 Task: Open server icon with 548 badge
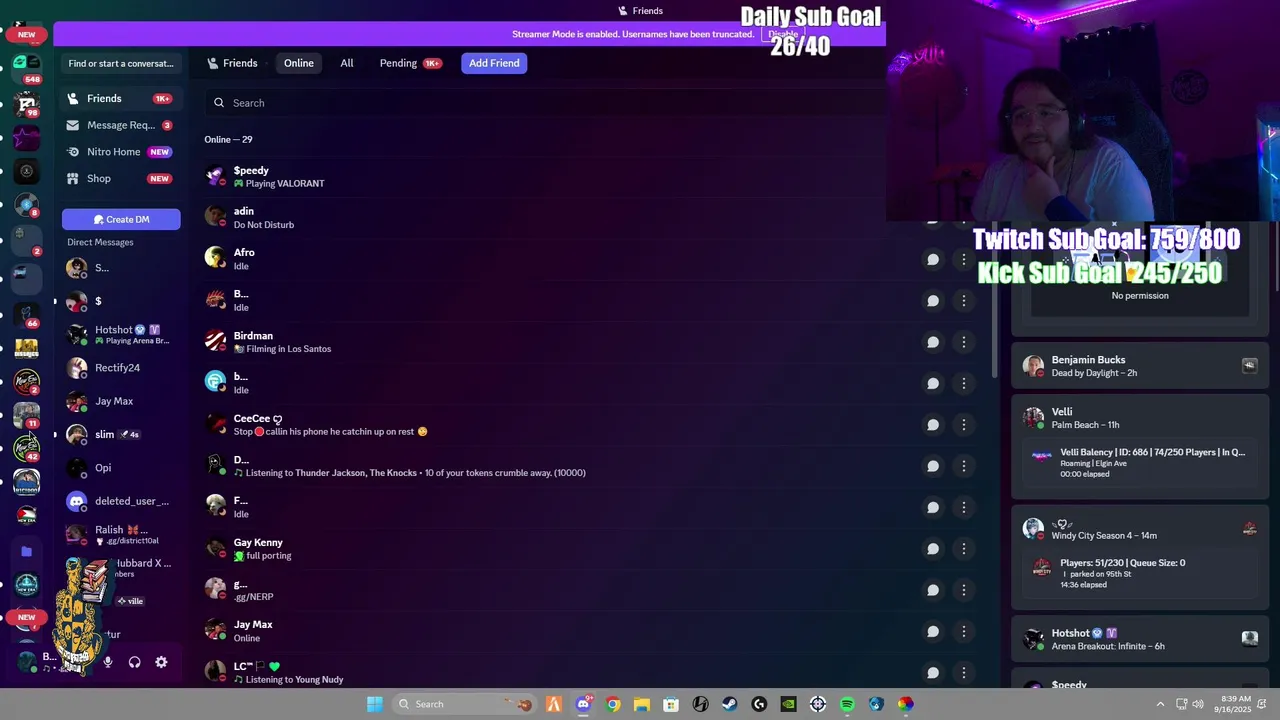pos(27,67)
